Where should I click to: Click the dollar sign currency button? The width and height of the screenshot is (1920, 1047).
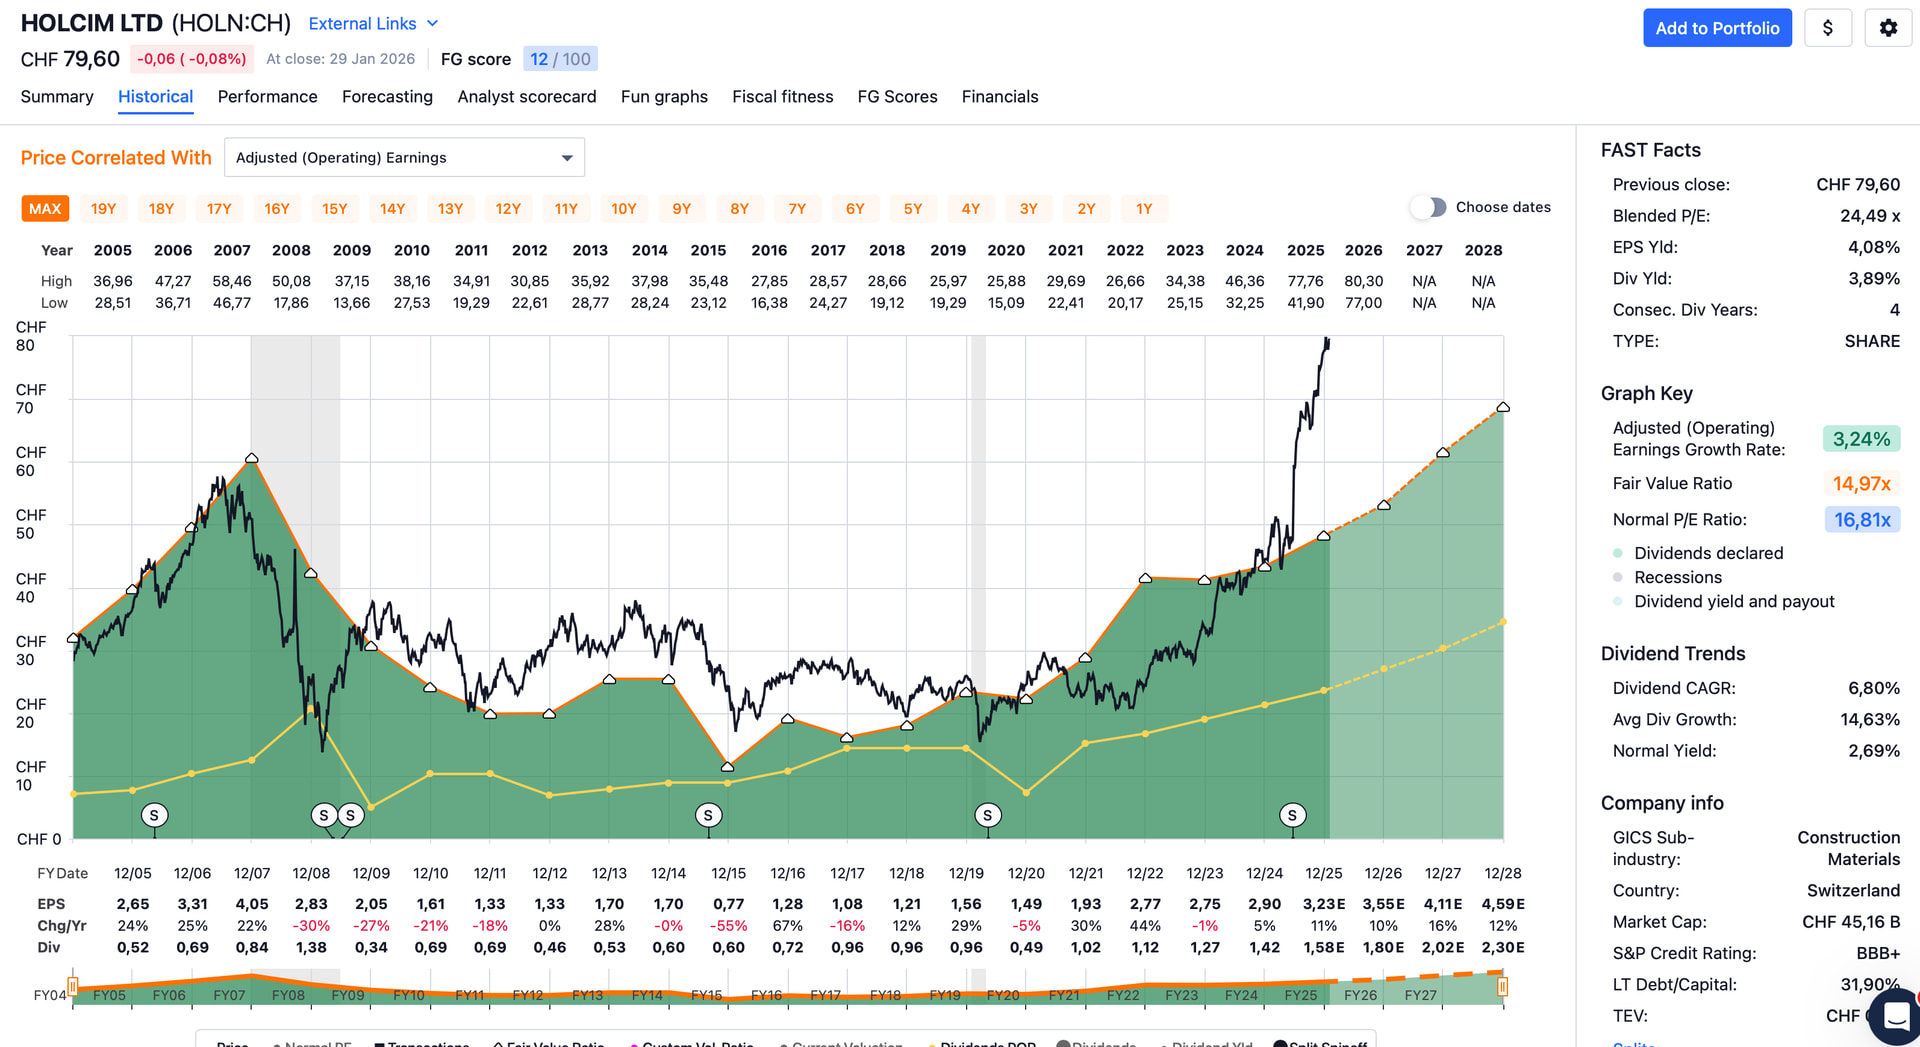[x=1828, y=28]
